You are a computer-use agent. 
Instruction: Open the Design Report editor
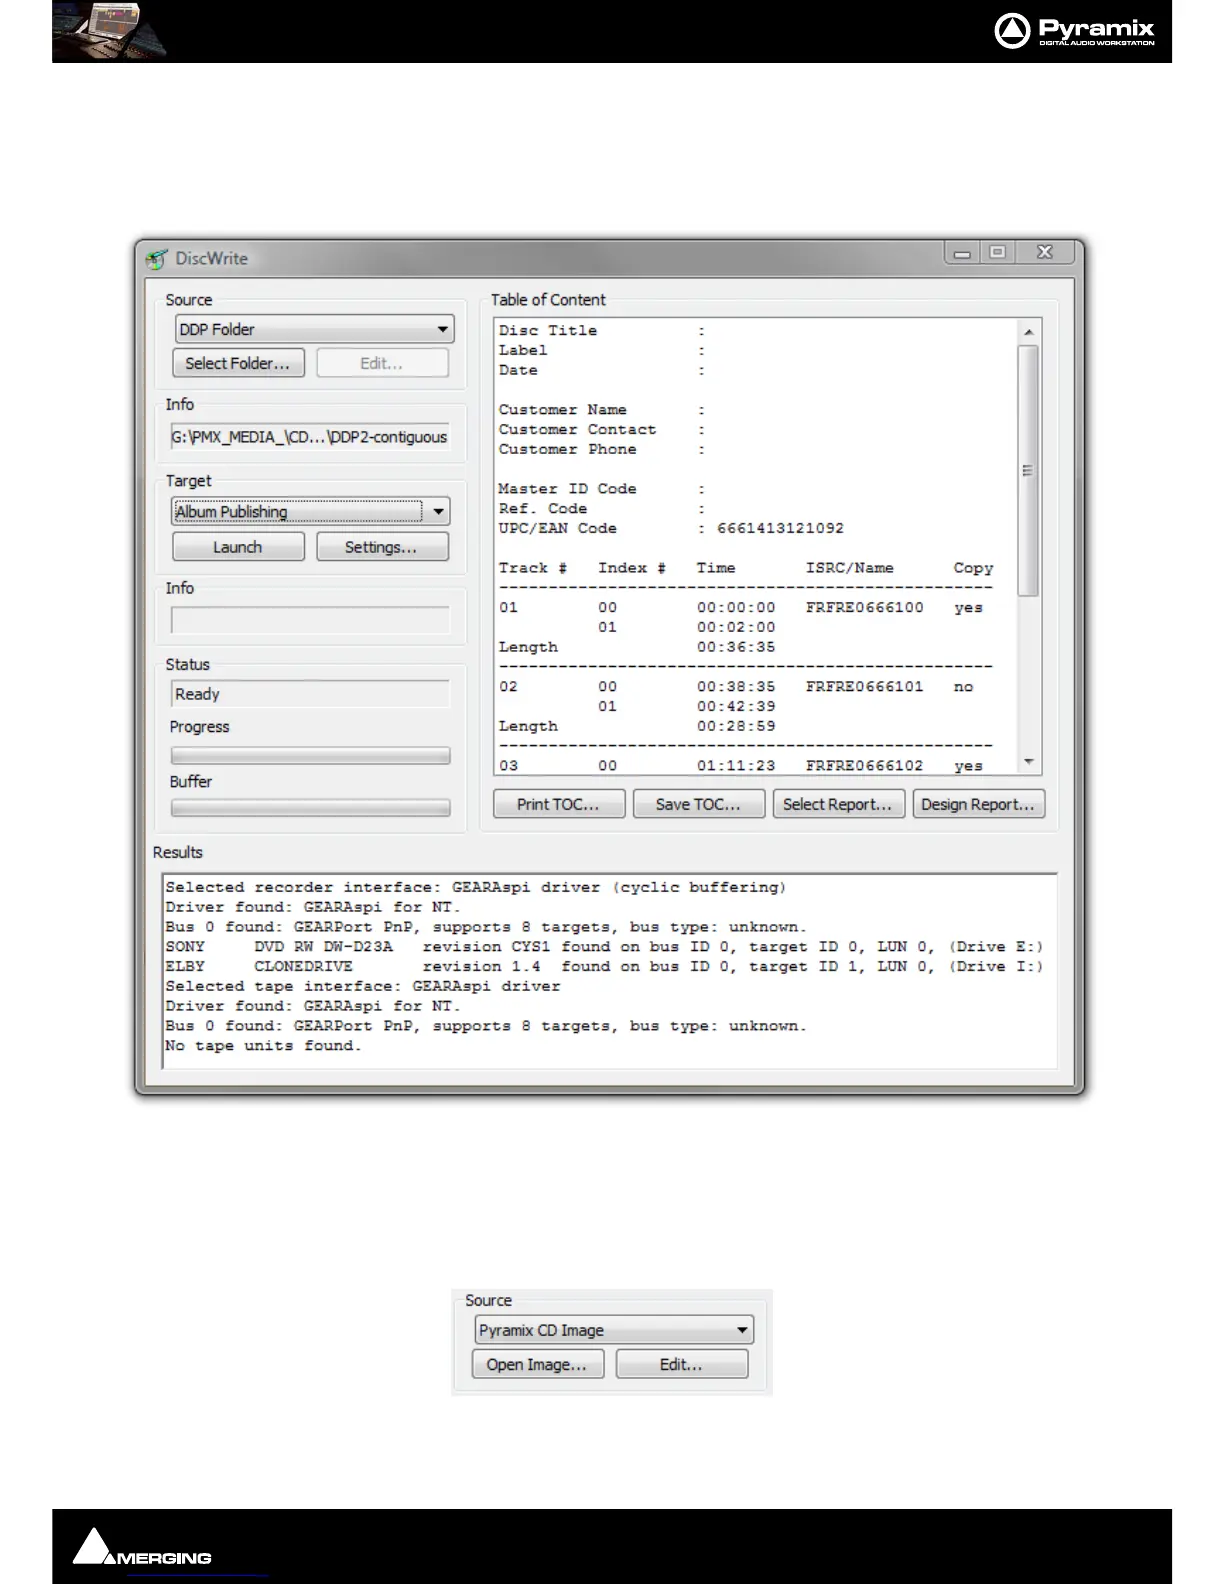(x=978, y=804)
